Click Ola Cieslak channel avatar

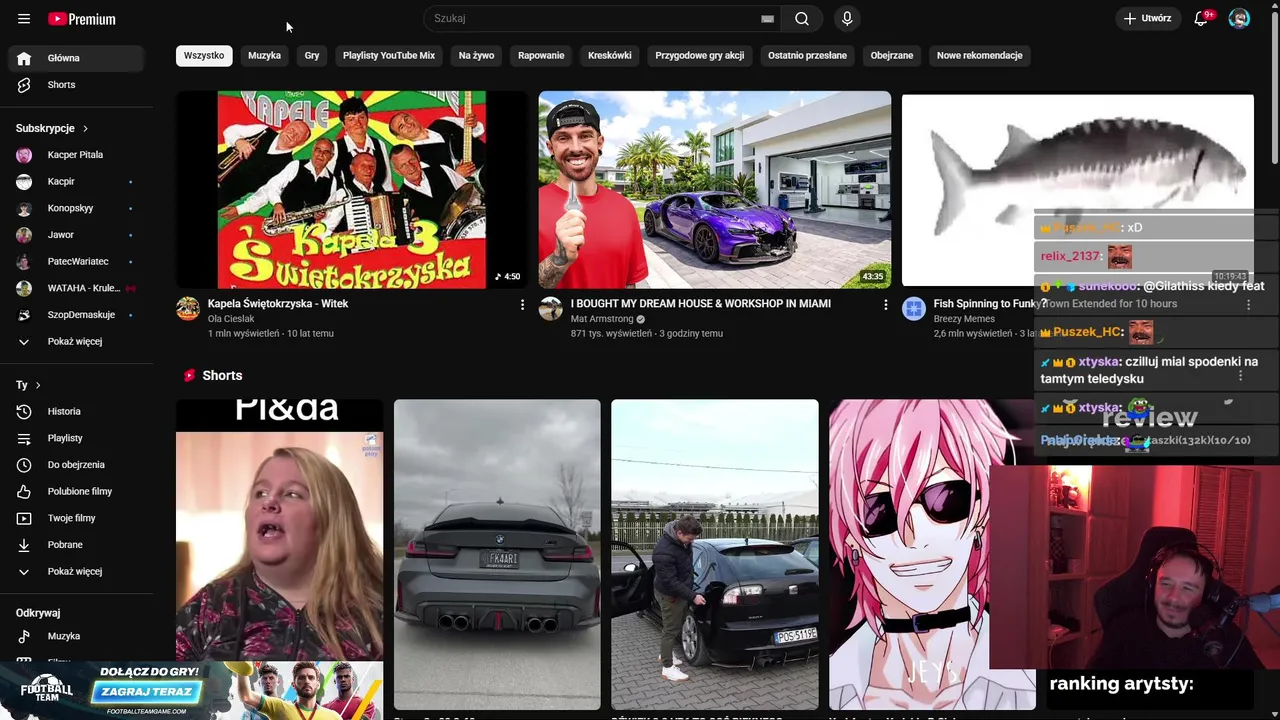[188, 308]
